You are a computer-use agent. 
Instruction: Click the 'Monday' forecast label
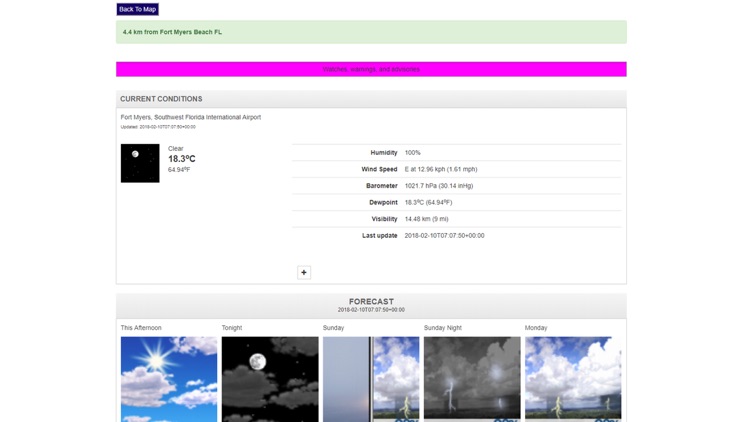[536, 328]
